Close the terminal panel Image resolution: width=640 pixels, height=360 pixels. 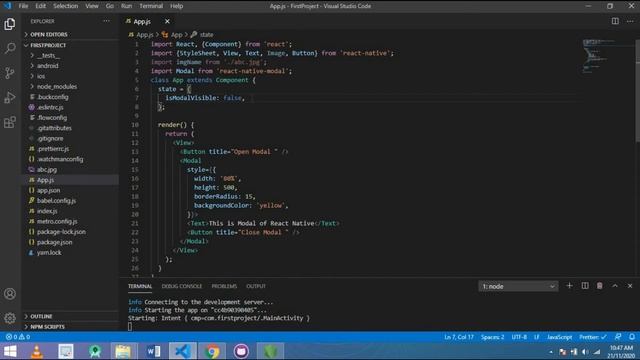[630, 286]
